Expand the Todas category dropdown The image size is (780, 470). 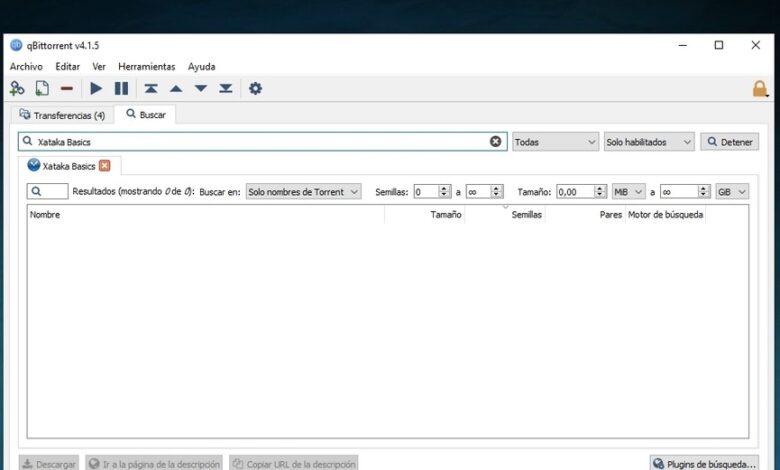pos(555,142)
